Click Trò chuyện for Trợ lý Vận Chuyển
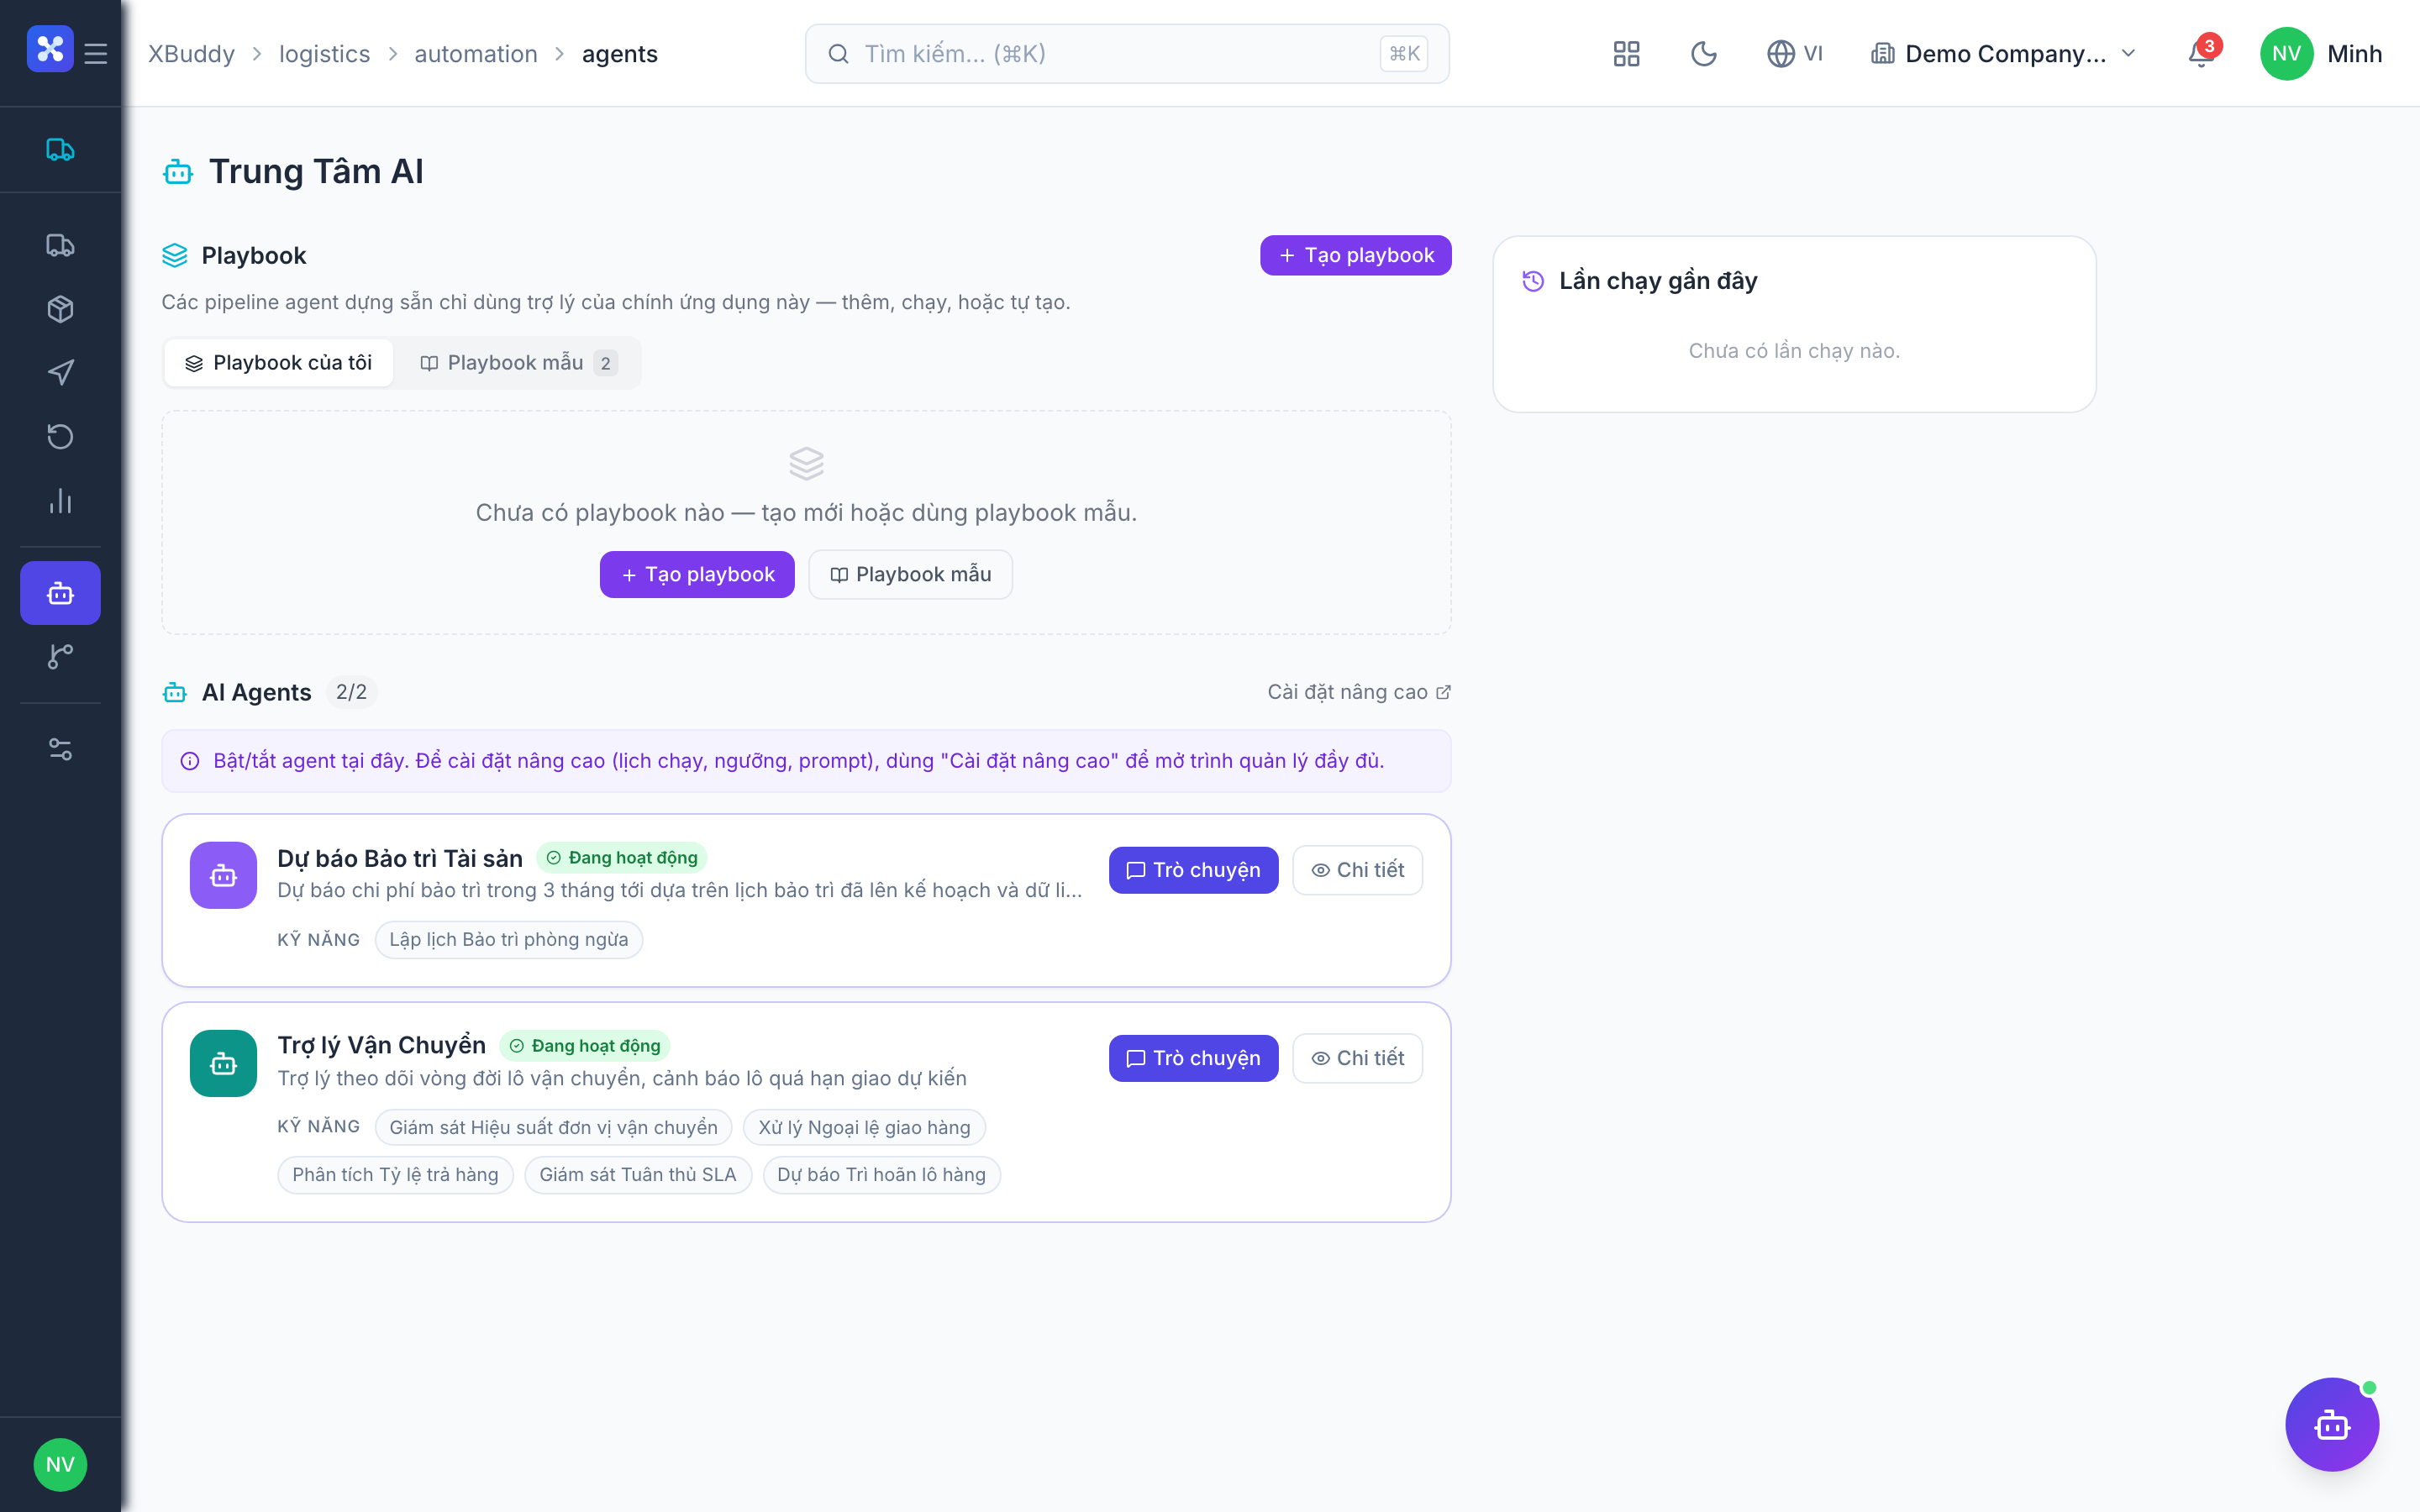This screenshot has height=1512, width=2420. pos(1193,1058)
